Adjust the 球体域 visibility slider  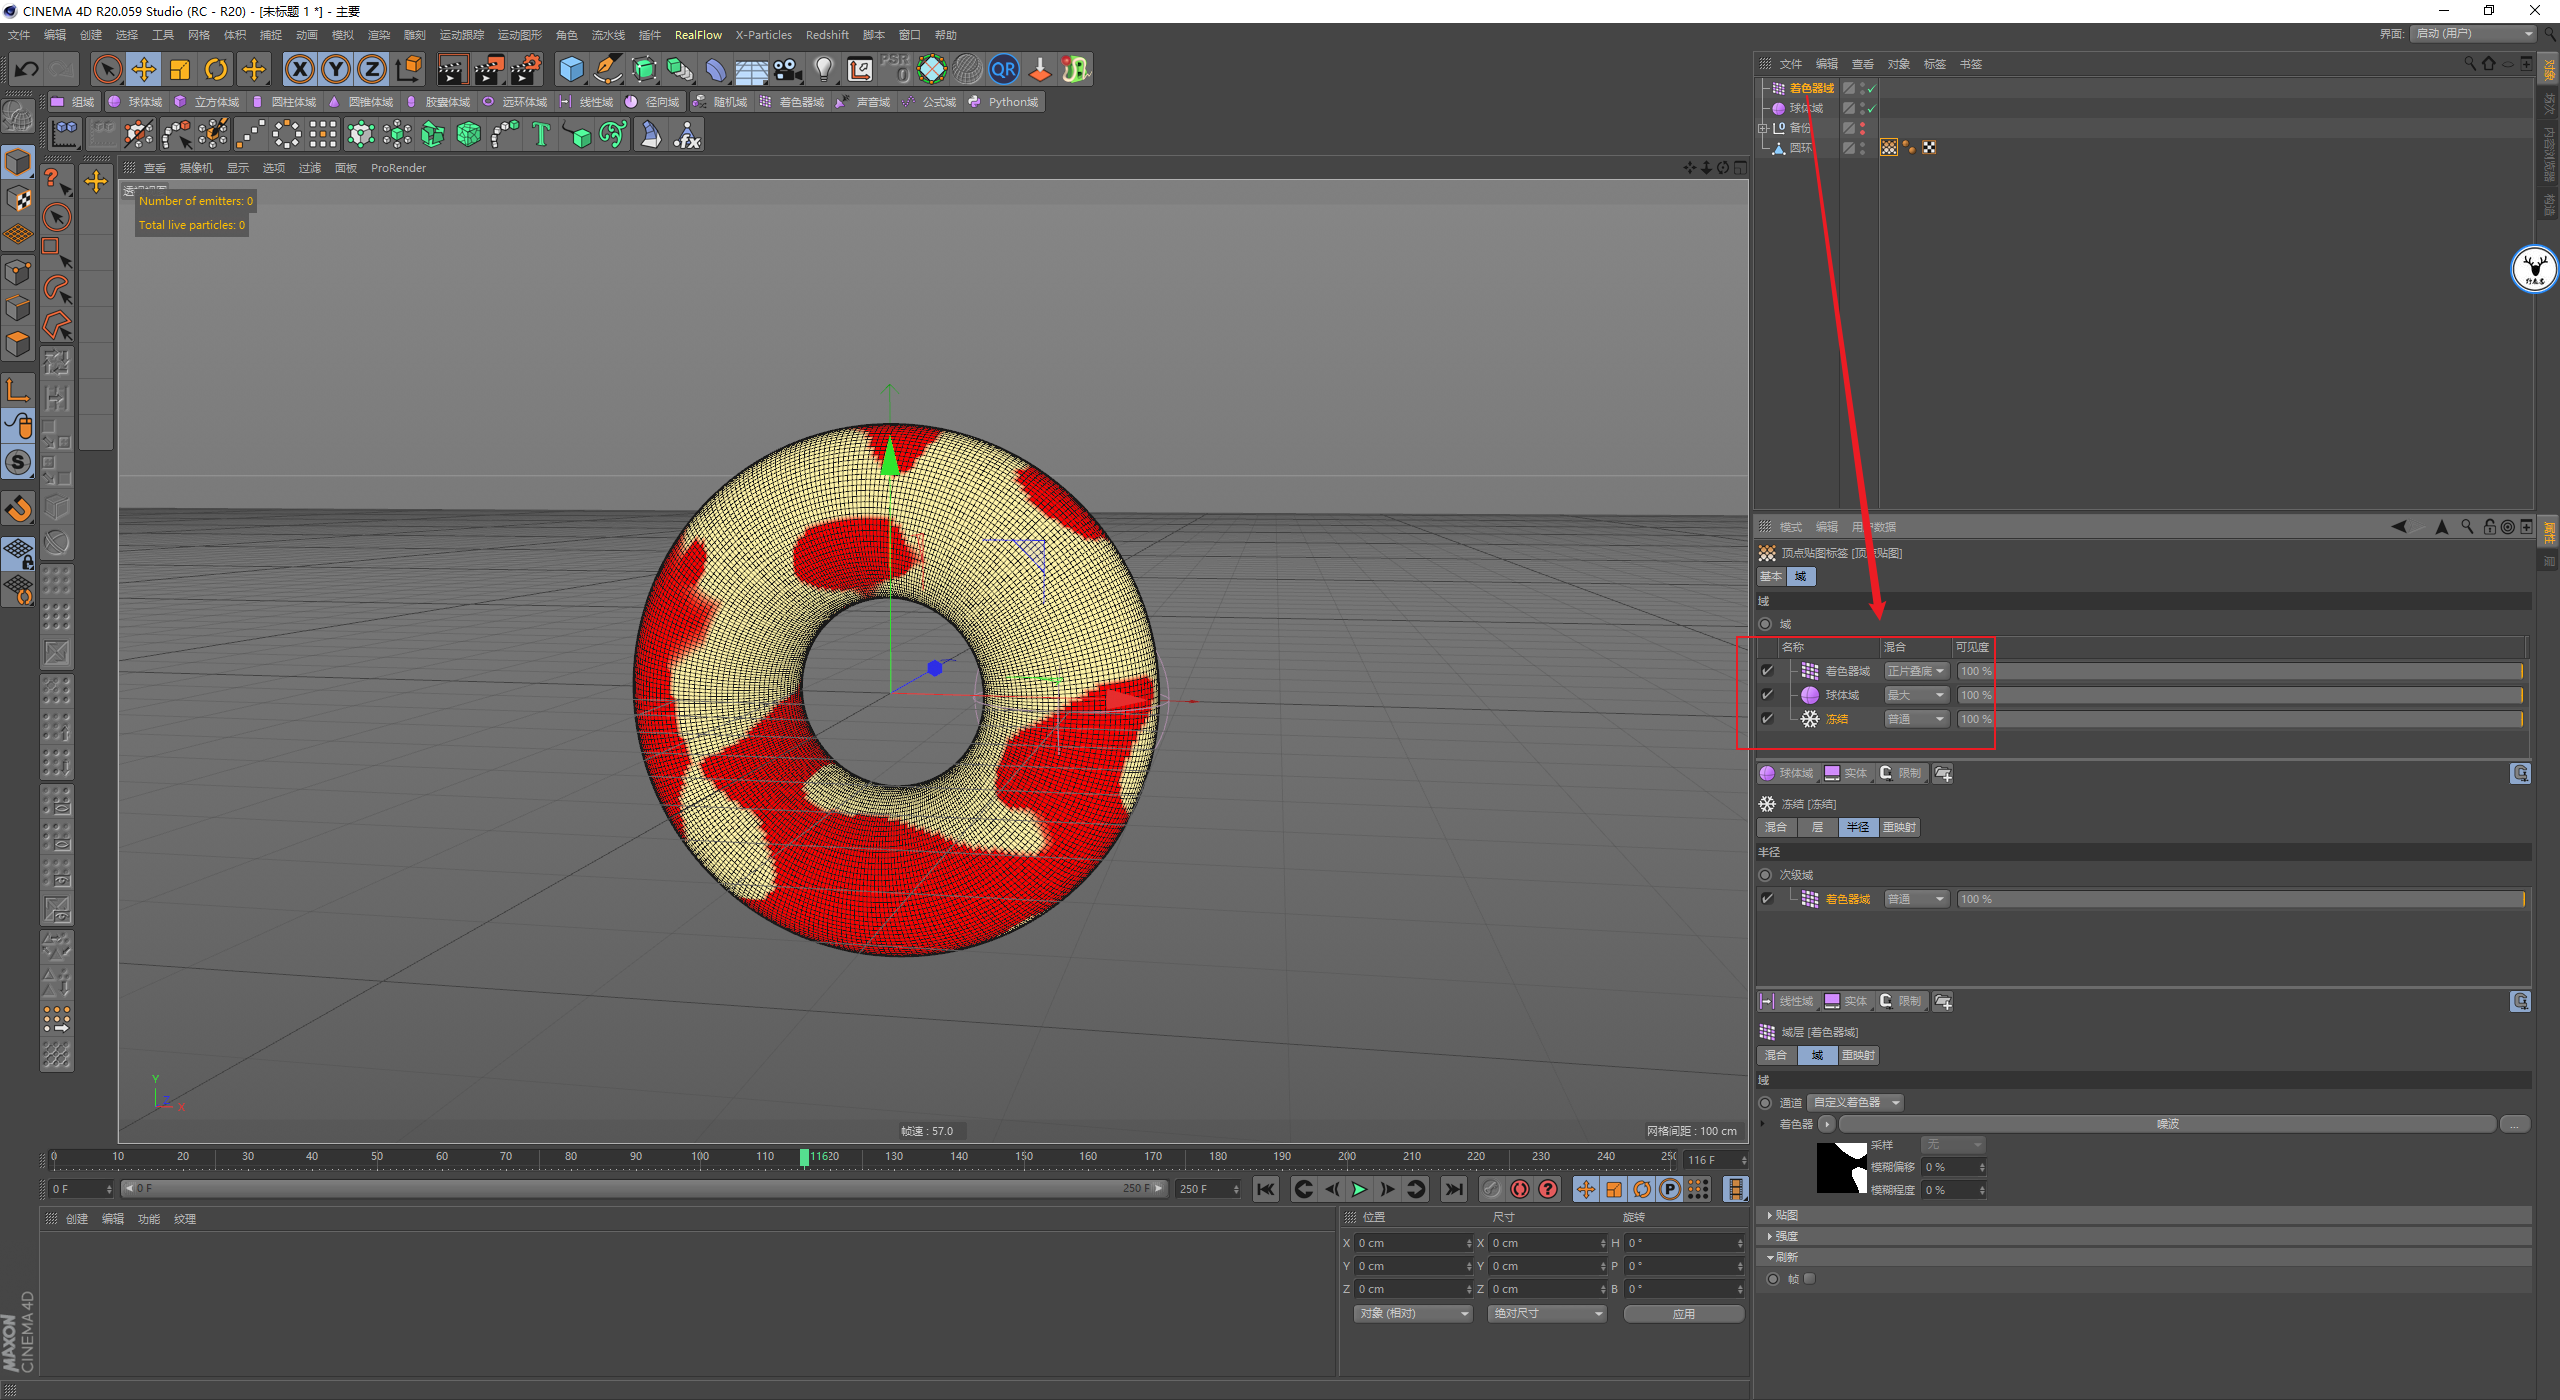(2240, 695)
